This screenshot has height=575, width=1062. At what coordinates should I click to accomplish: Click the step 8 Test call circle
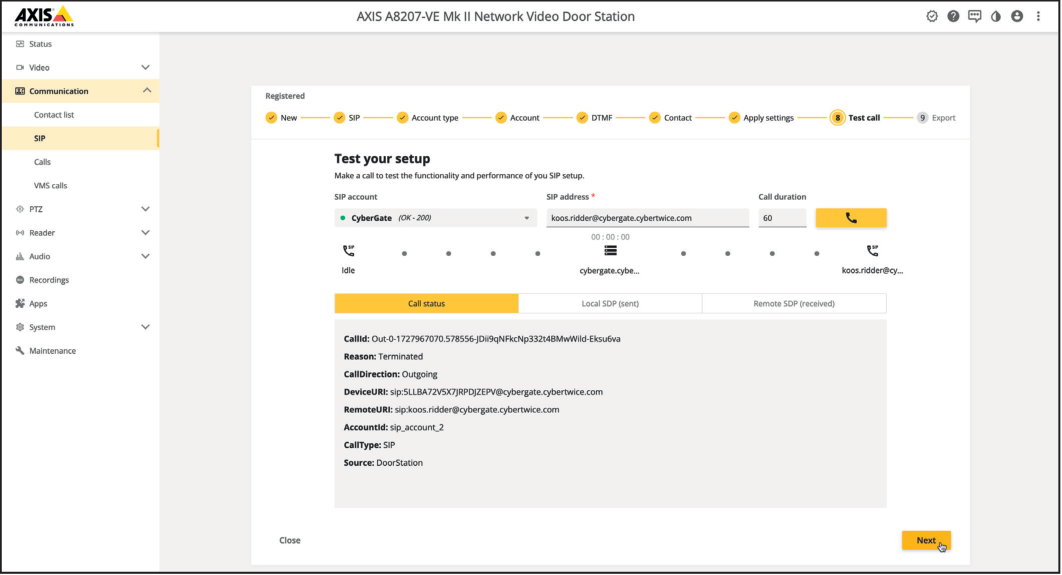(837, 118)
